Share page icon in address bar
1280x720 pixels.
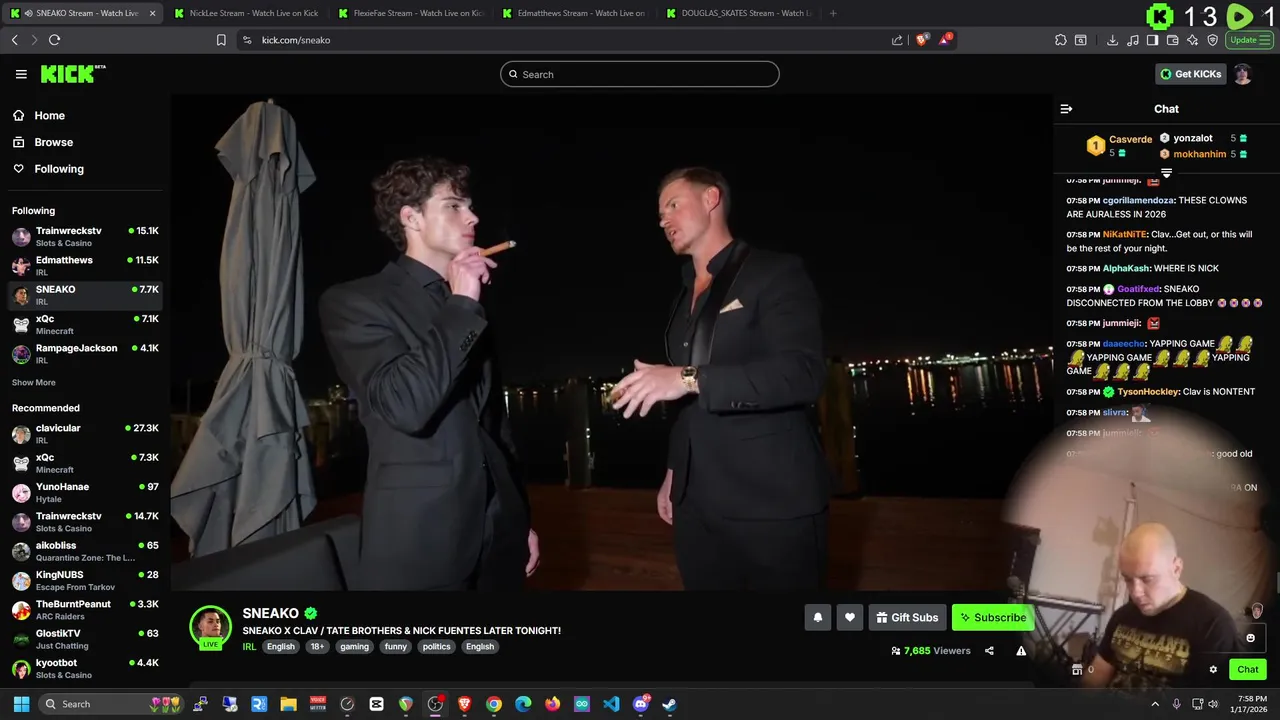pos(897,40)
